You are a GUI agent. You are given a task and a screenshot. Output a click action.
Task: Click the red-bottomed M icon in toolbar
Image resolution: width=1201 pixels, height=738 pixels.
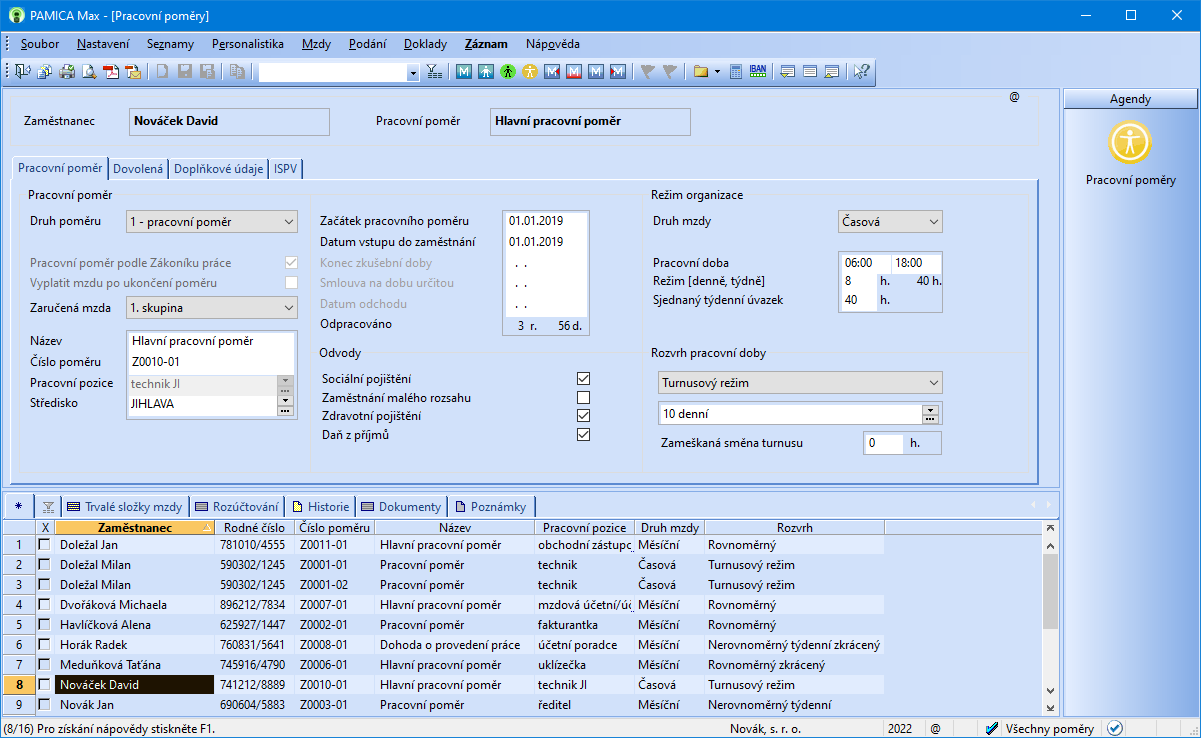pyautogui.click(x=573, y=72)
